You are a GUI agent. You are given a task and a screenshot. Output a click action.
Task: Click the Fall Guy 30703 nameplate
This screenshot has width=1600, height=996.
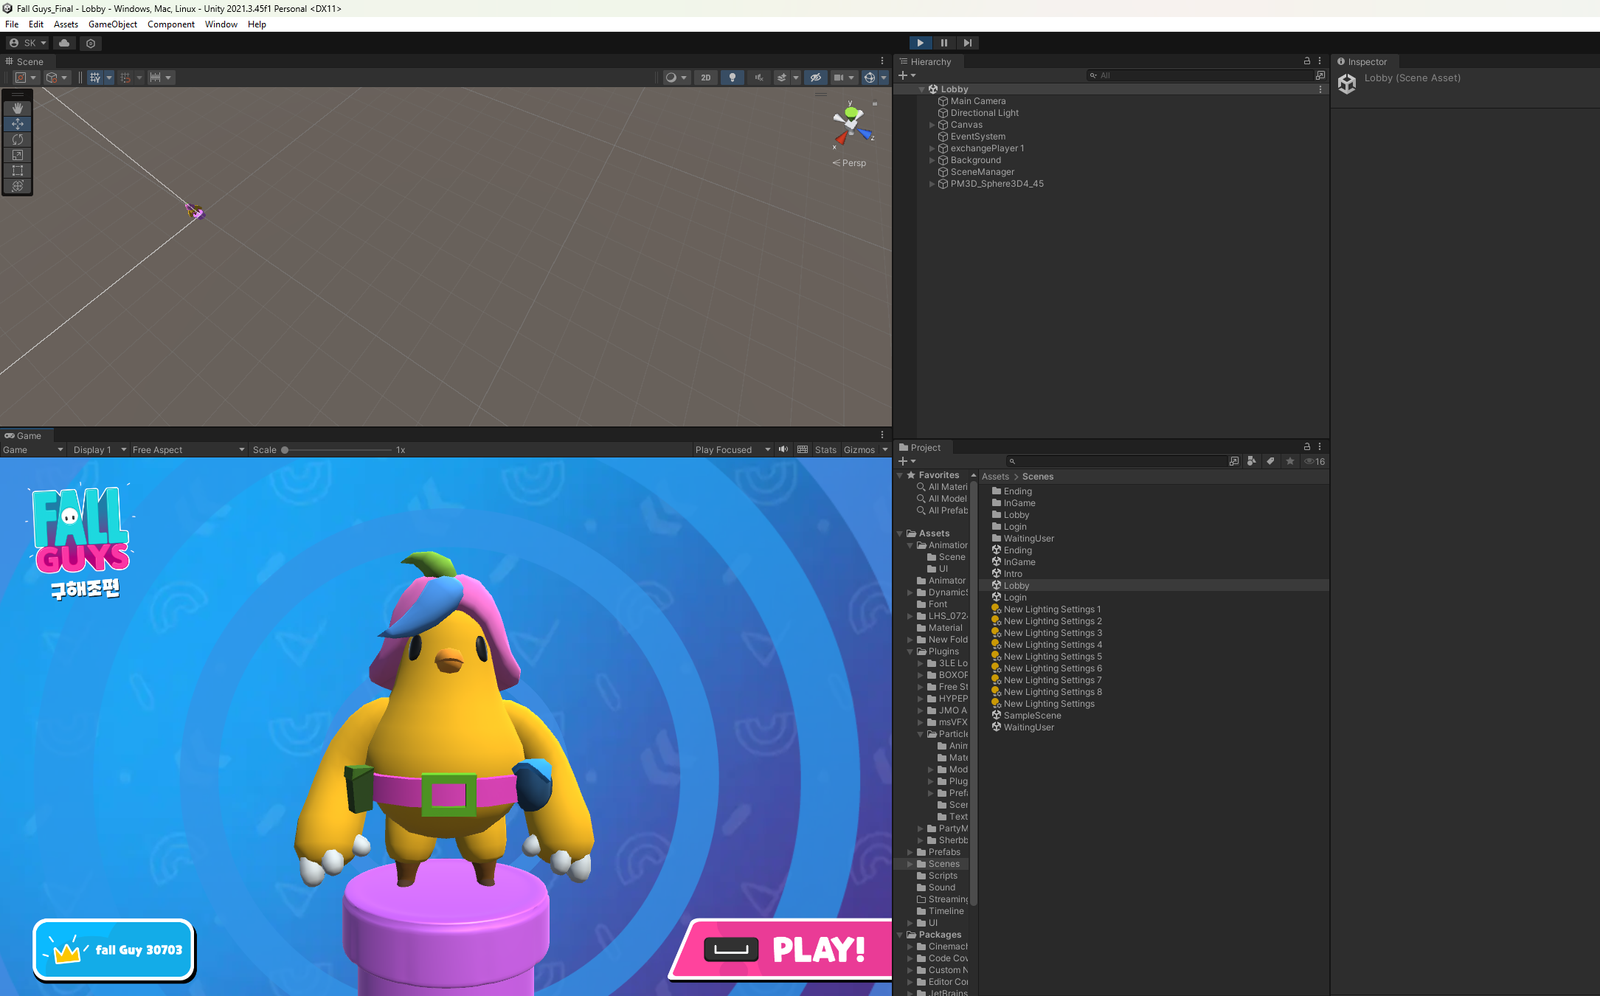pyautogui.click(x=113, y=949)
